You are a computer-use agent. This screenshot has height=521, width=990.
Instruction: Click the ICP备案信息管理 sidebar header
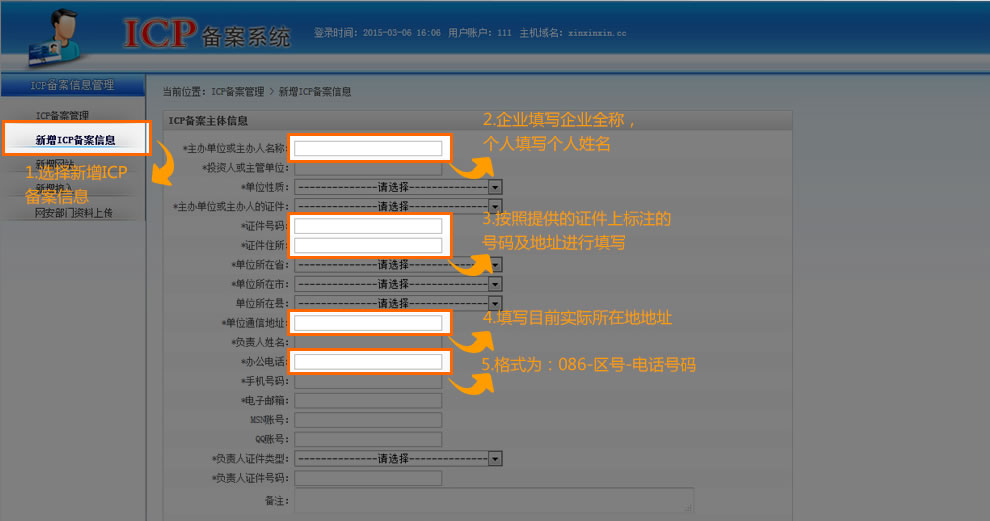[x=73, y=85]
